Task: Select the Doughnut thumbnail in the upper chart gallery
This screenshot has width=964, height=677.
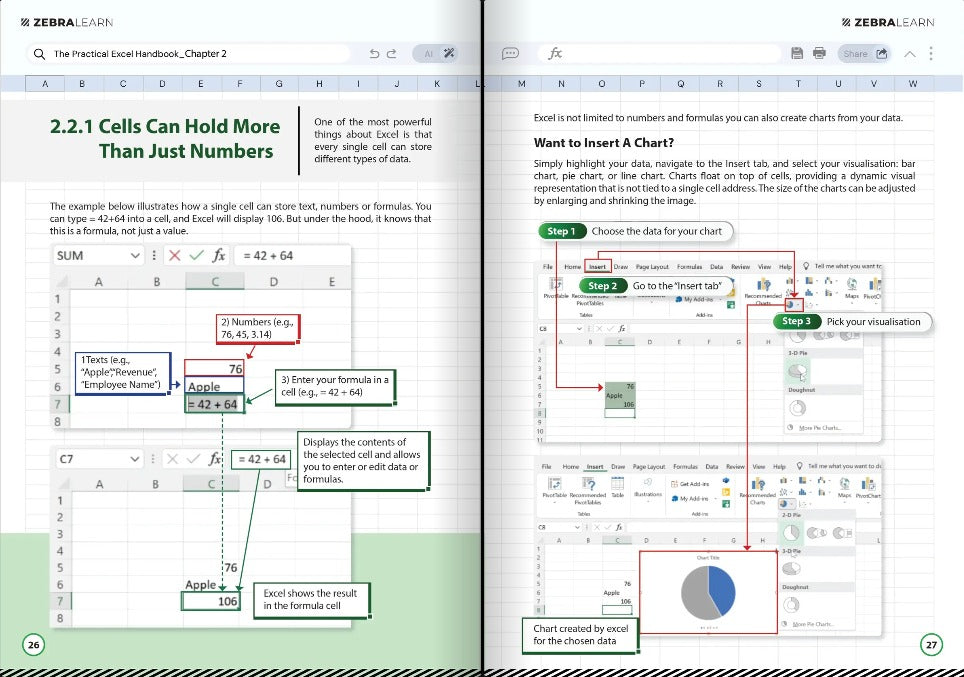Action: pyautogui.click(x=797, y=407)
